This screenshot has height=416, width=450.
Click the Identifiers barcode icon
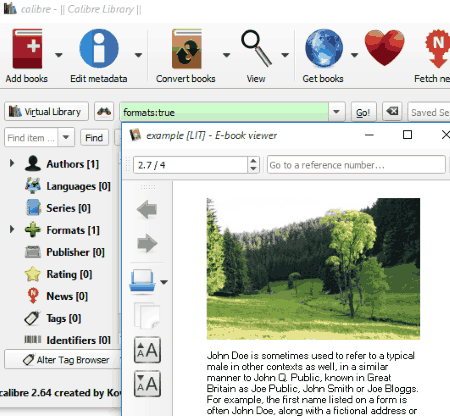click(33, 340)
